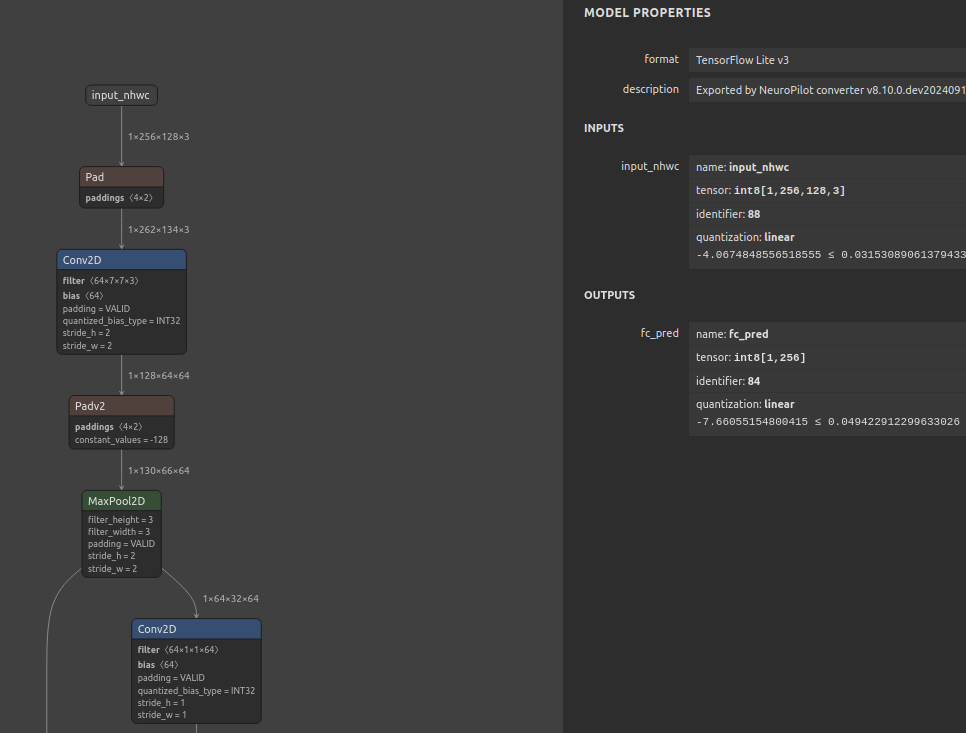Image resolution: width=966 pixels, height=733 pixels.
Task: Click the 1×256×128×3 edge label
Action: tap(158, 136)
